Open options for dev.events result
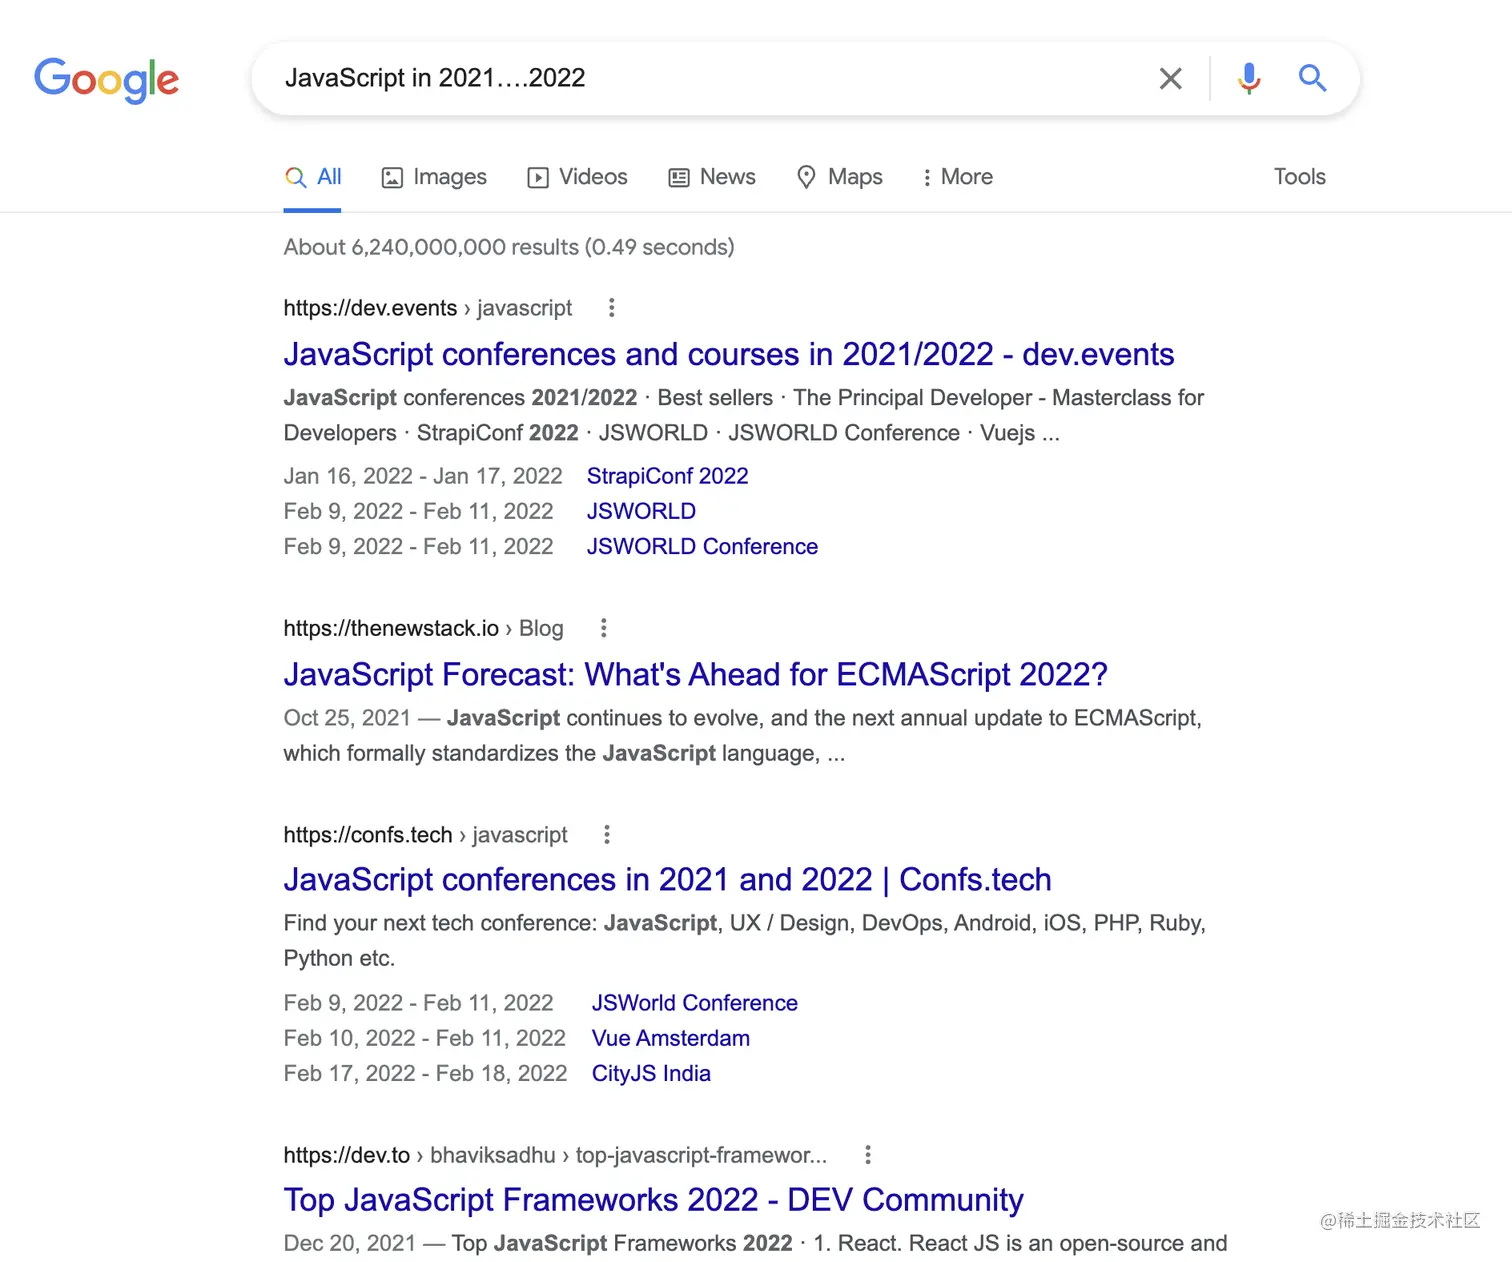This screenshot has width=1512, height=1262. point(611,308)
